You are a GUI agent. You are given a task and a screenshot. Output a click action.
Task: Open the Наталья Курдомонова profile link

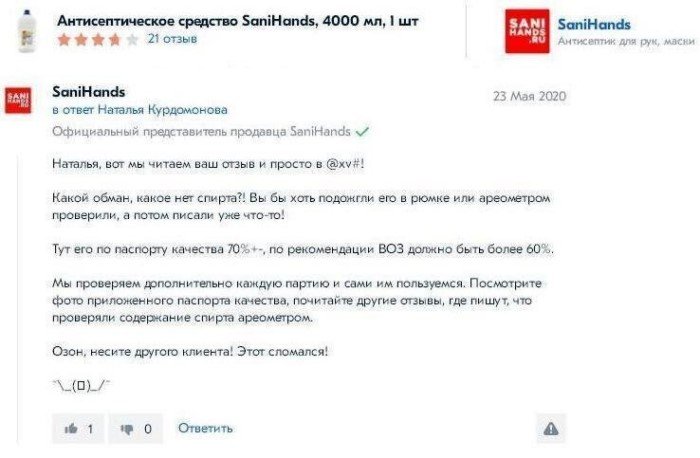[162, 110]
